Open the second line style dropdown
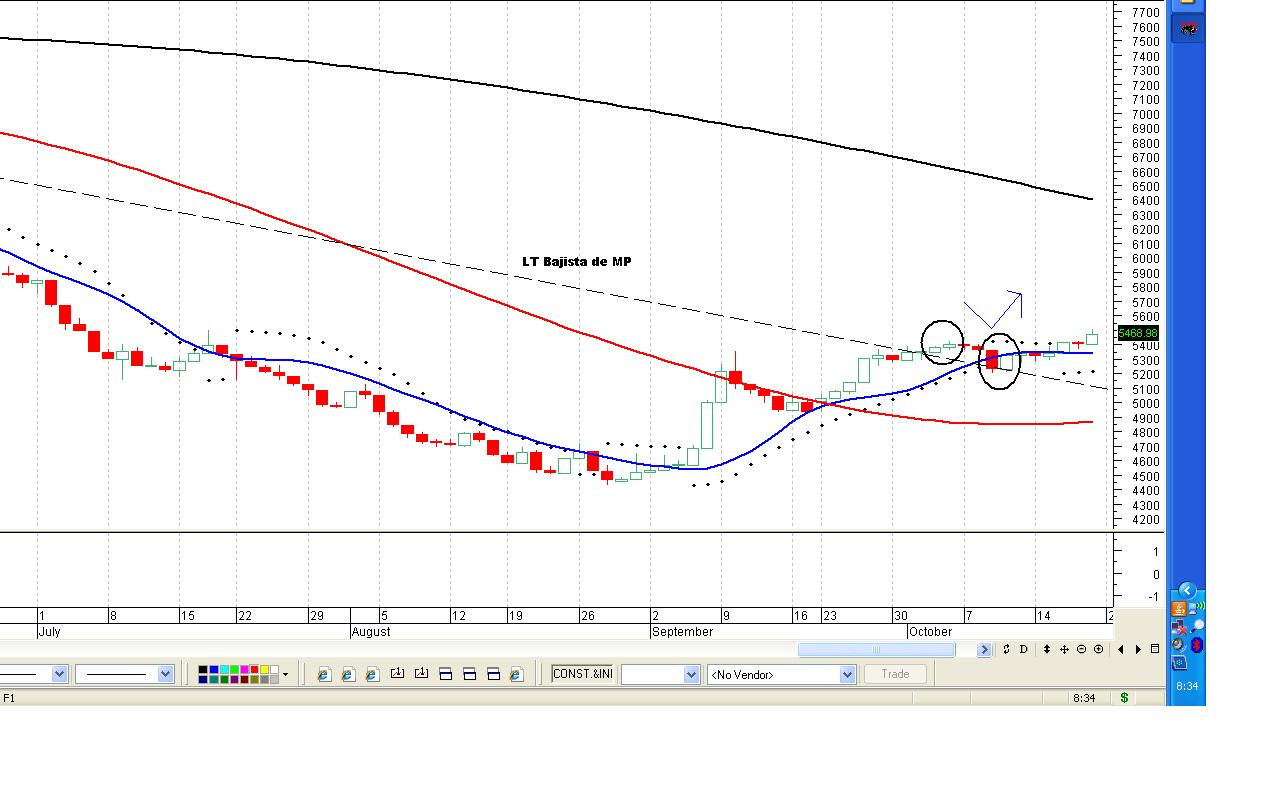The image size is (1280, 800). [x=166, y=674]
